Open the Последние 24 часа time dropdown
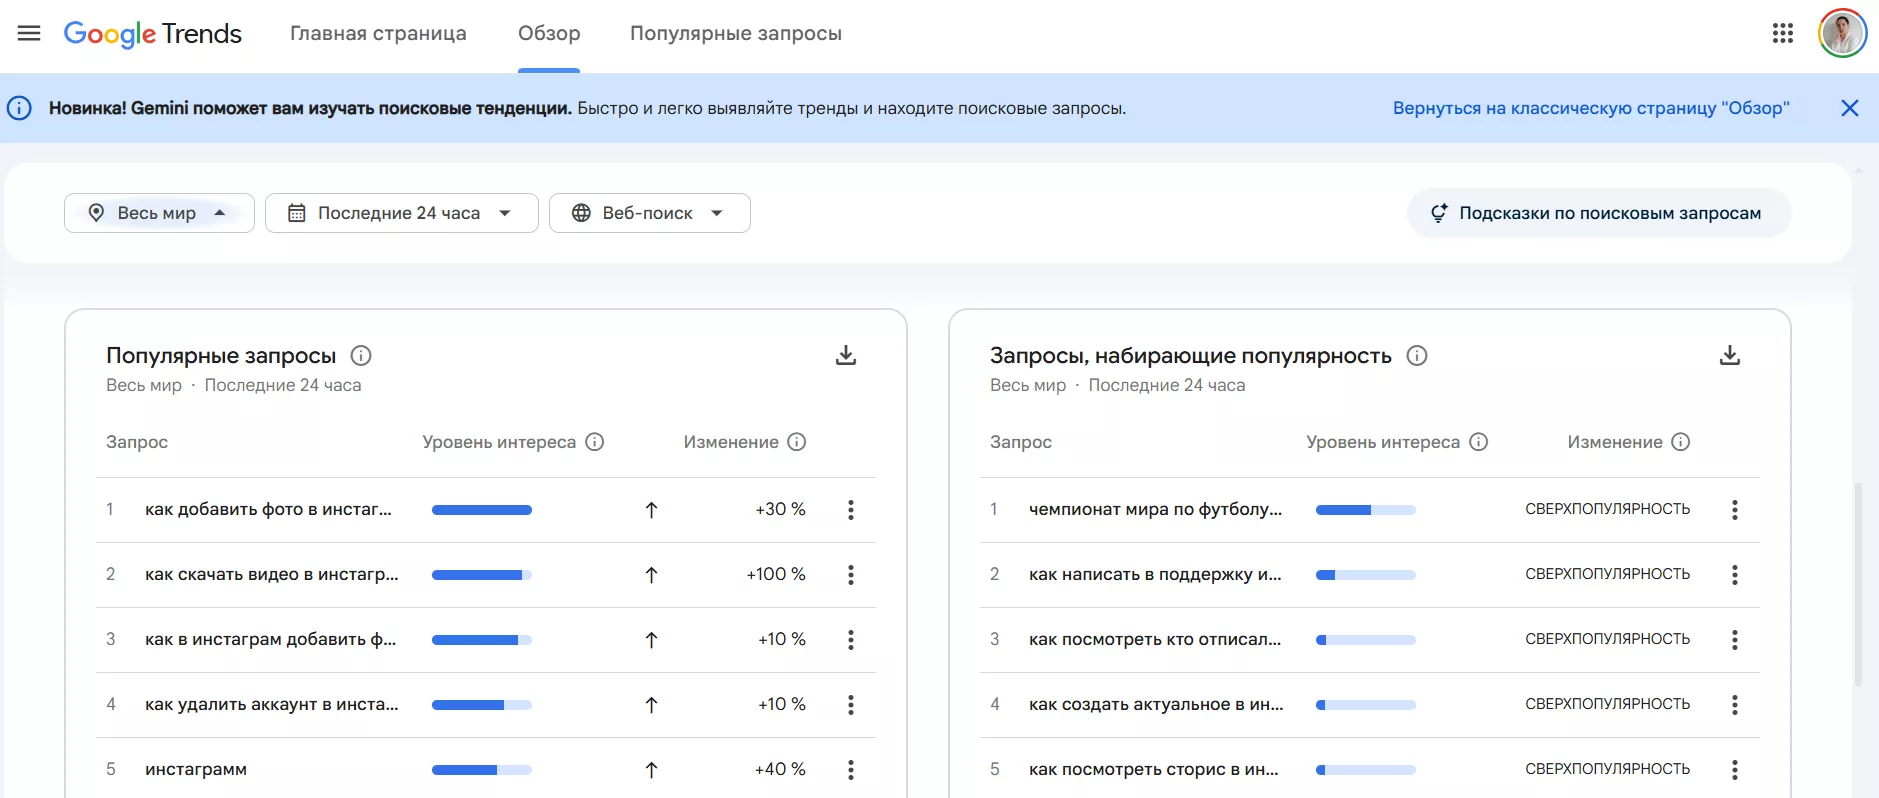 pos(401,213)
